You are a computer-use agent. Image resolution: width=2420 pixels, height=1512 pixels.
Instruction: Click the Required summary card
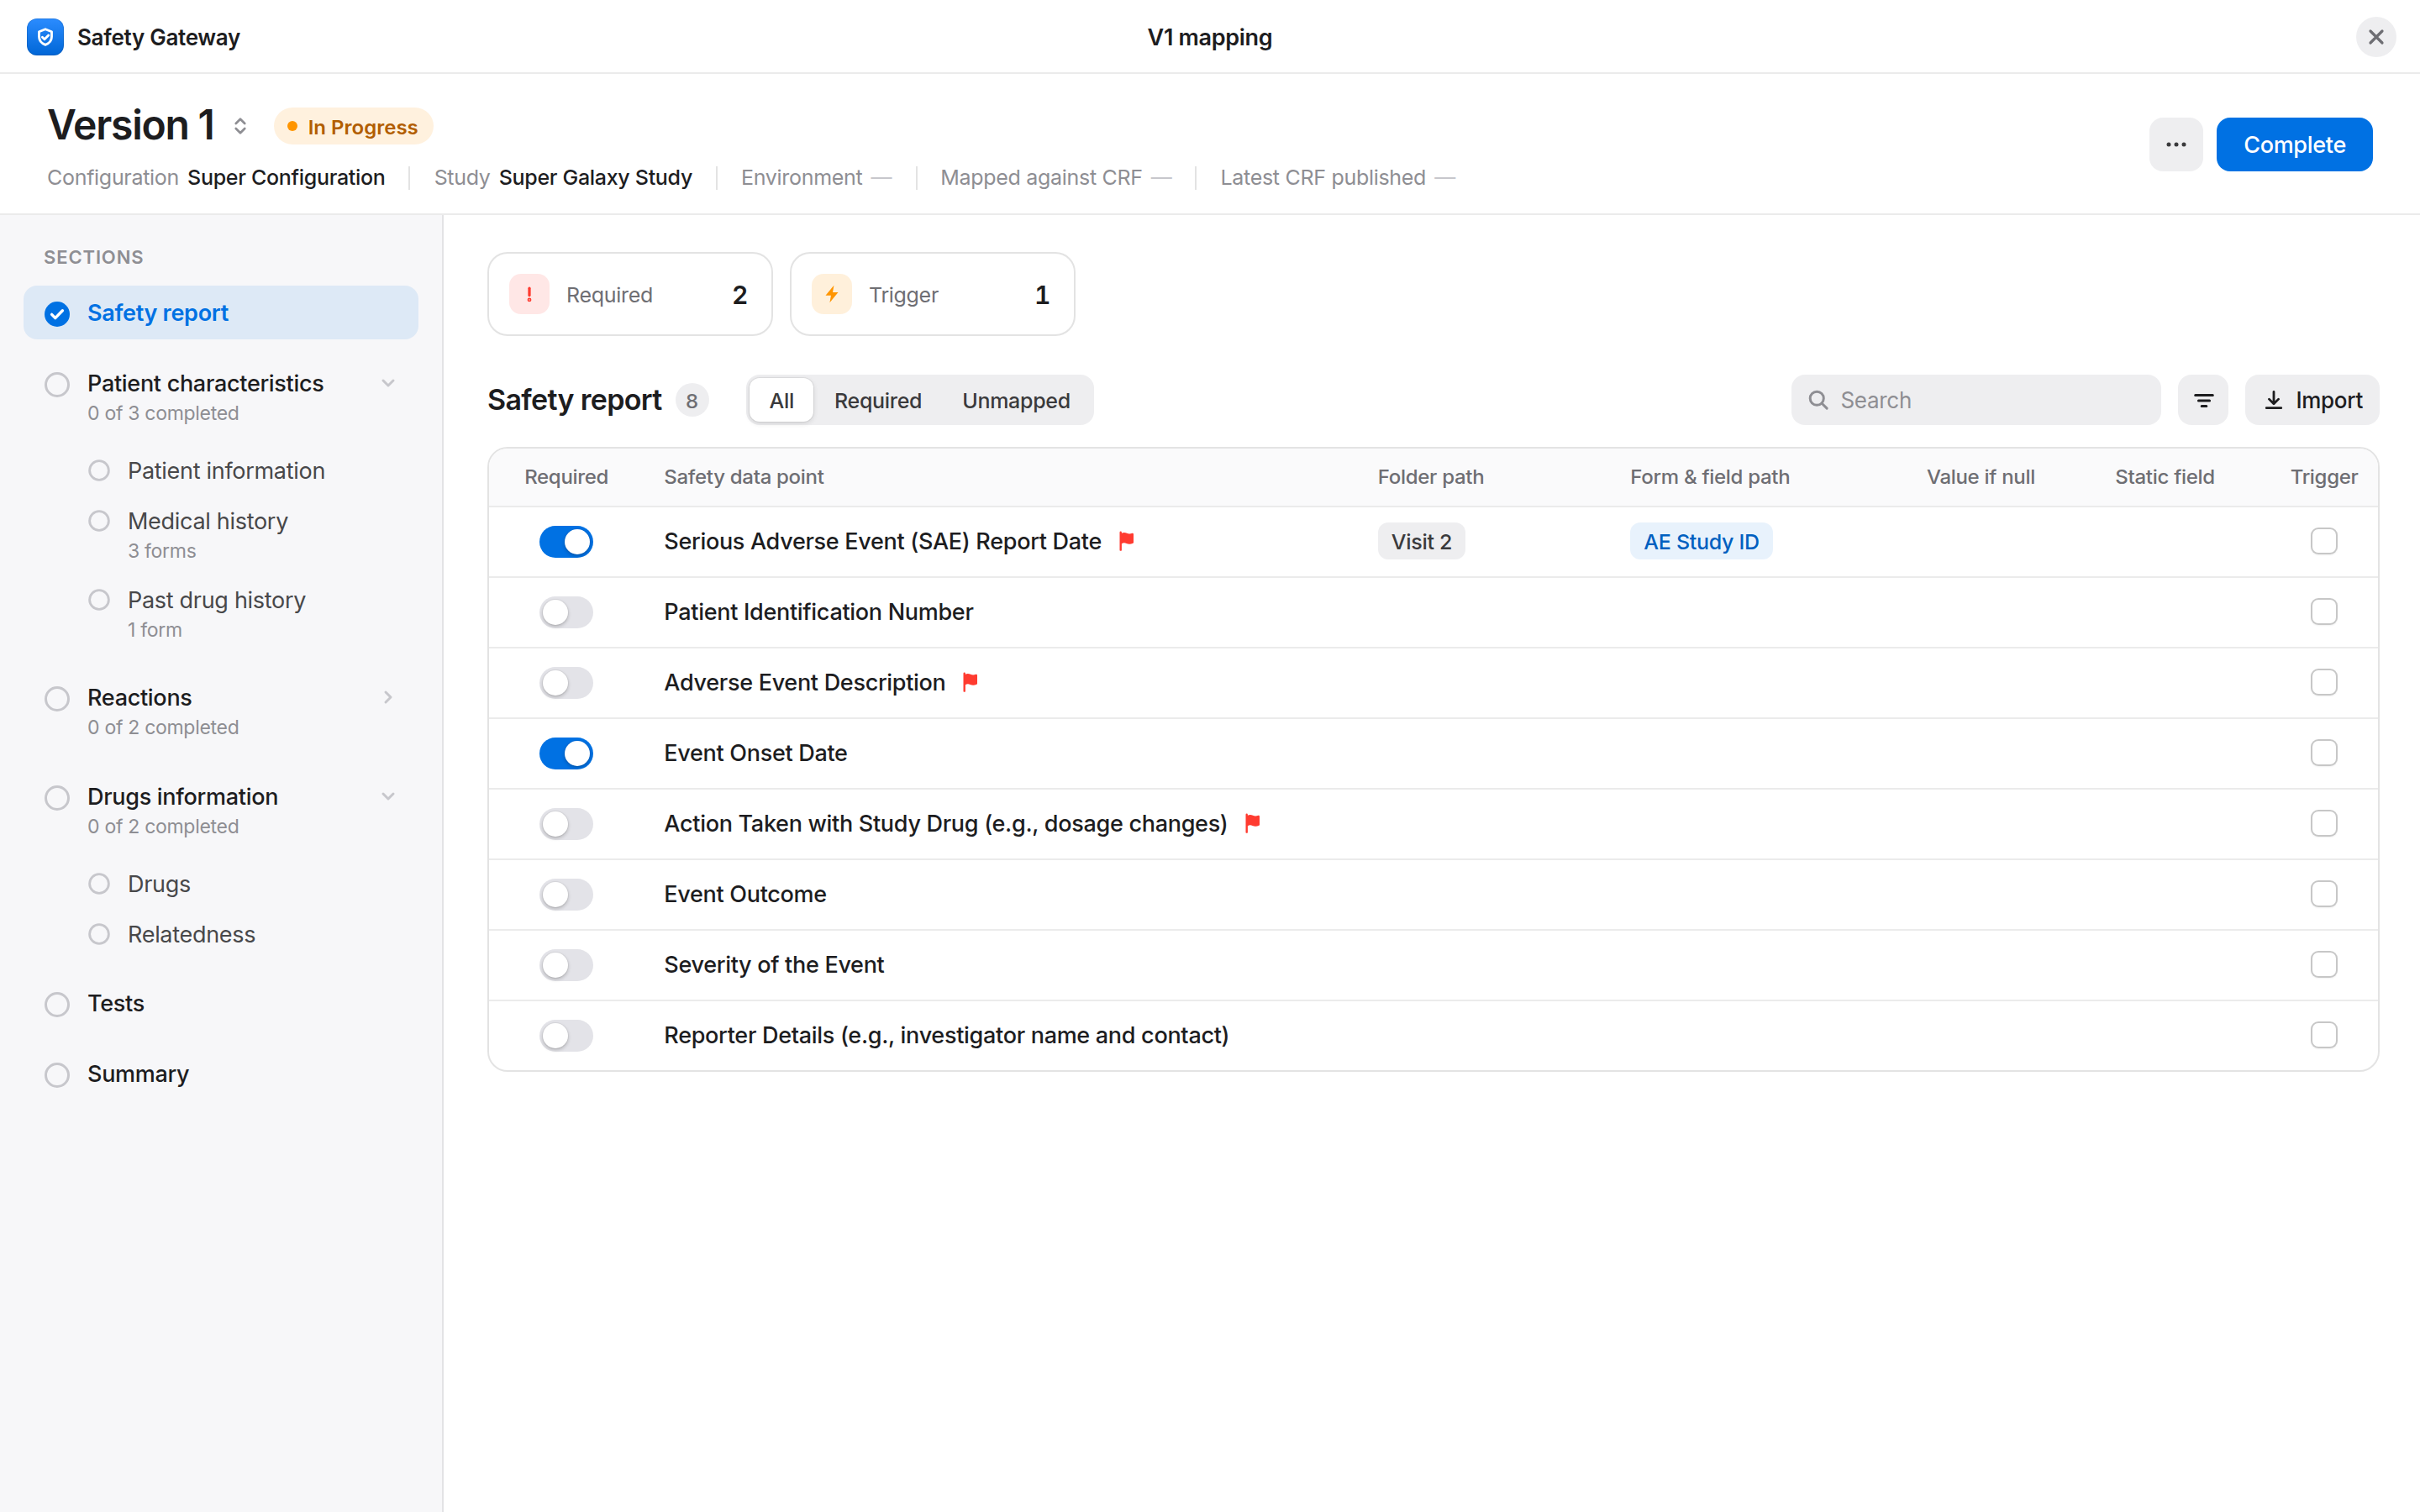(x=629, y=294)
